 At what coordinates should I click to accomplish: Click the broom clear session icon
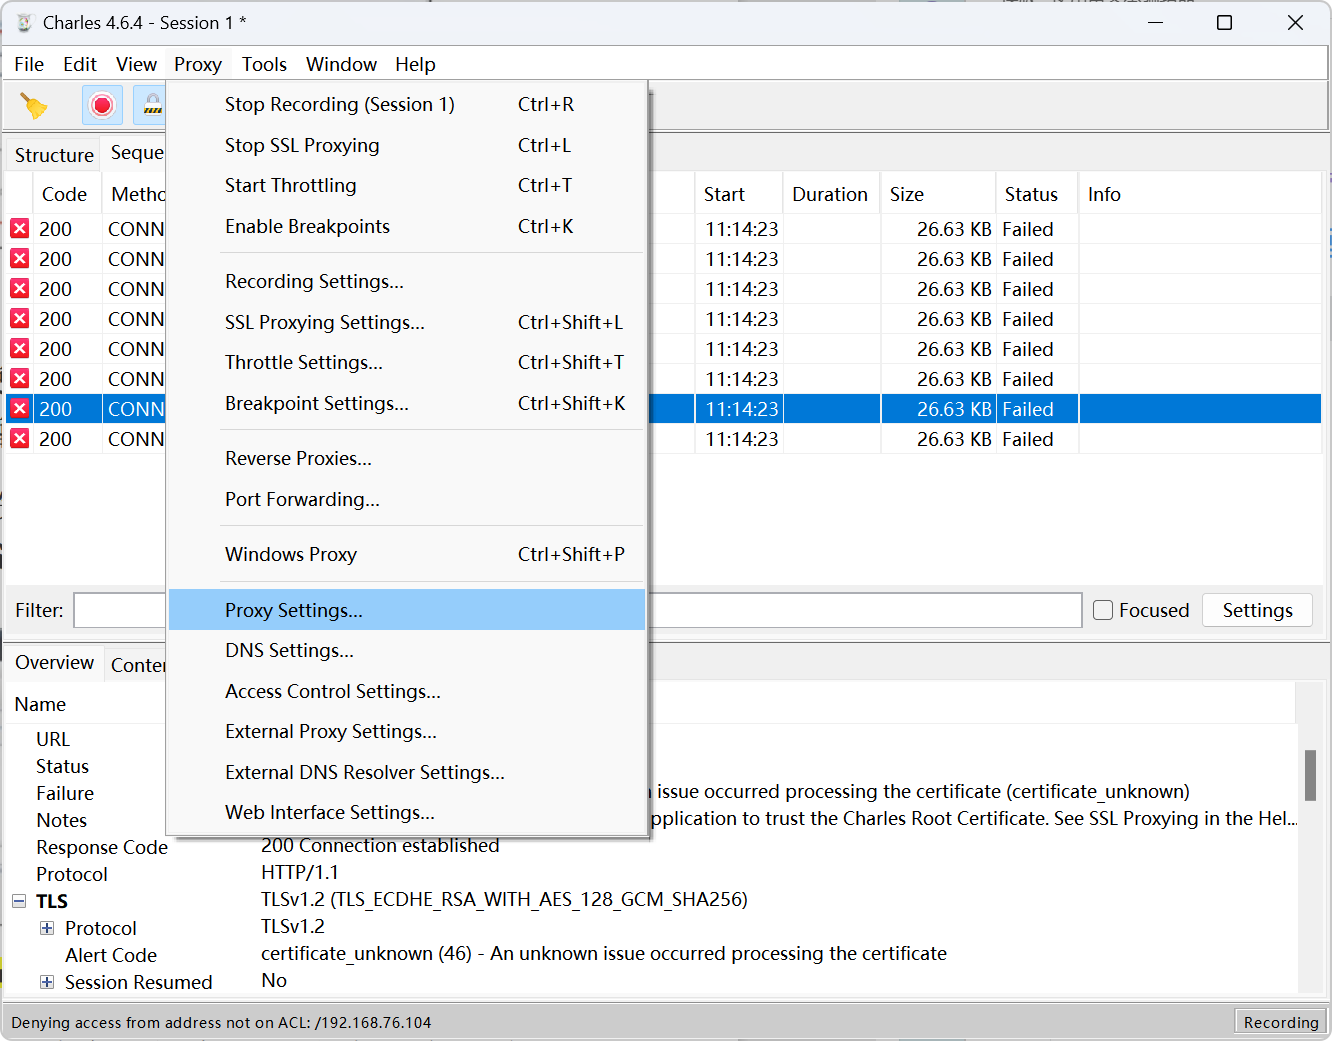tap(34, 105)
